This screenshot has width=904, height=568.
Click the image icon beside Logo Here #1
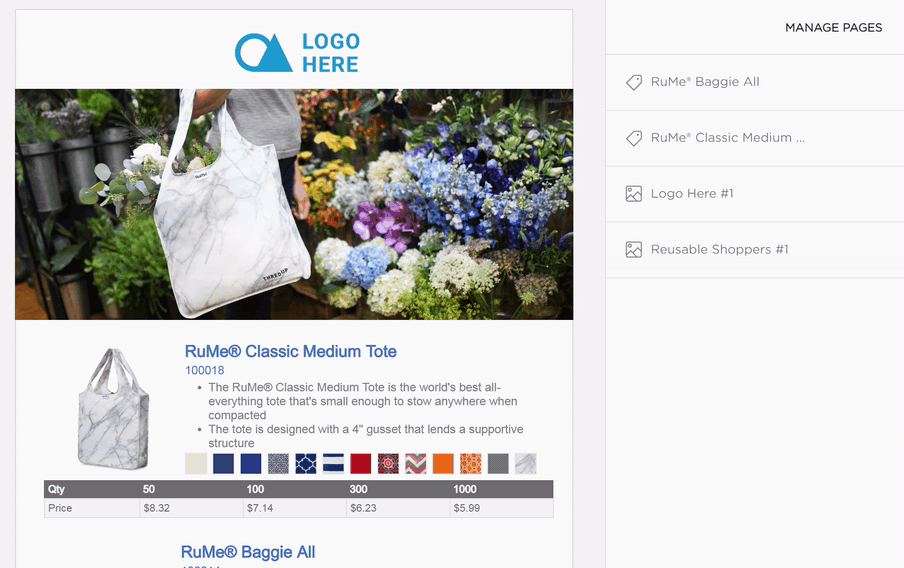coord(634,194)
